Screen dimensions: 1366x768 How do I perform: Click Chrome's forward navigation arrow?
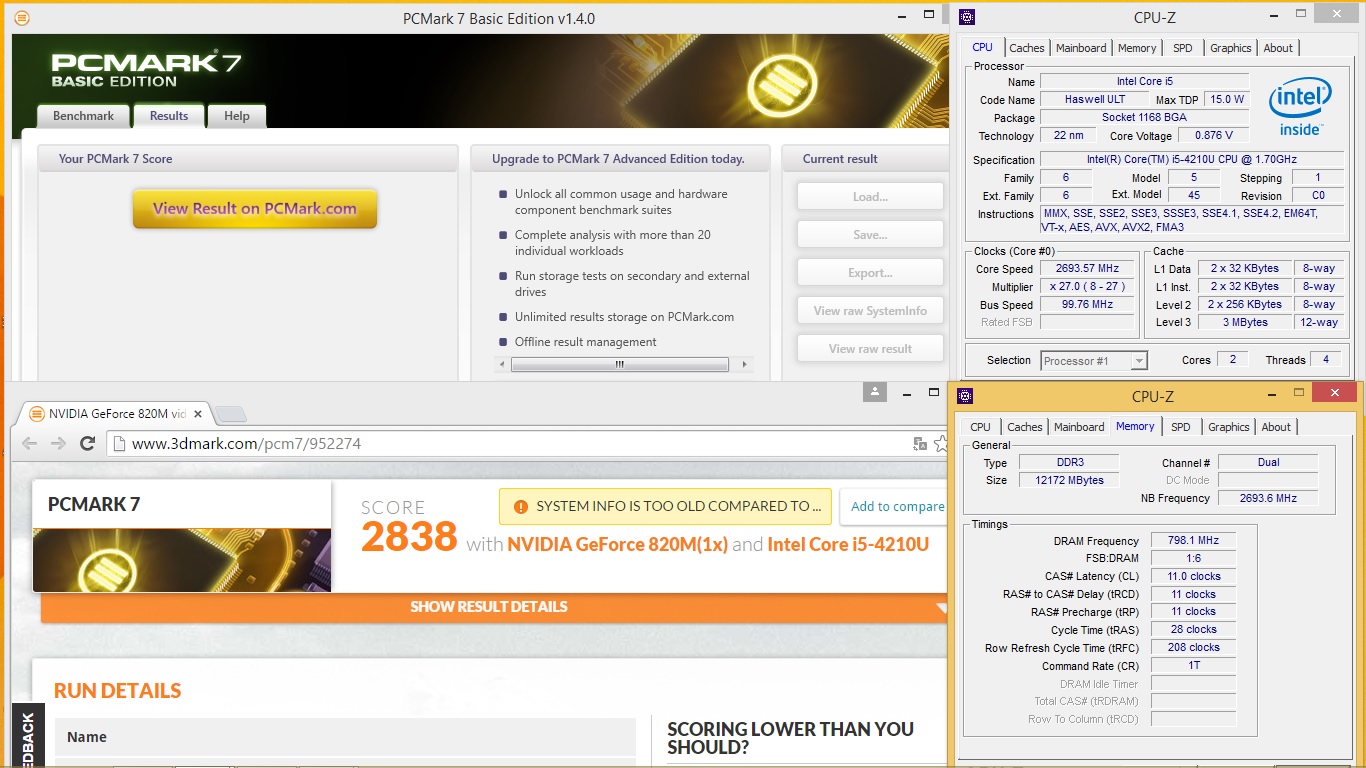pos(58,443)
